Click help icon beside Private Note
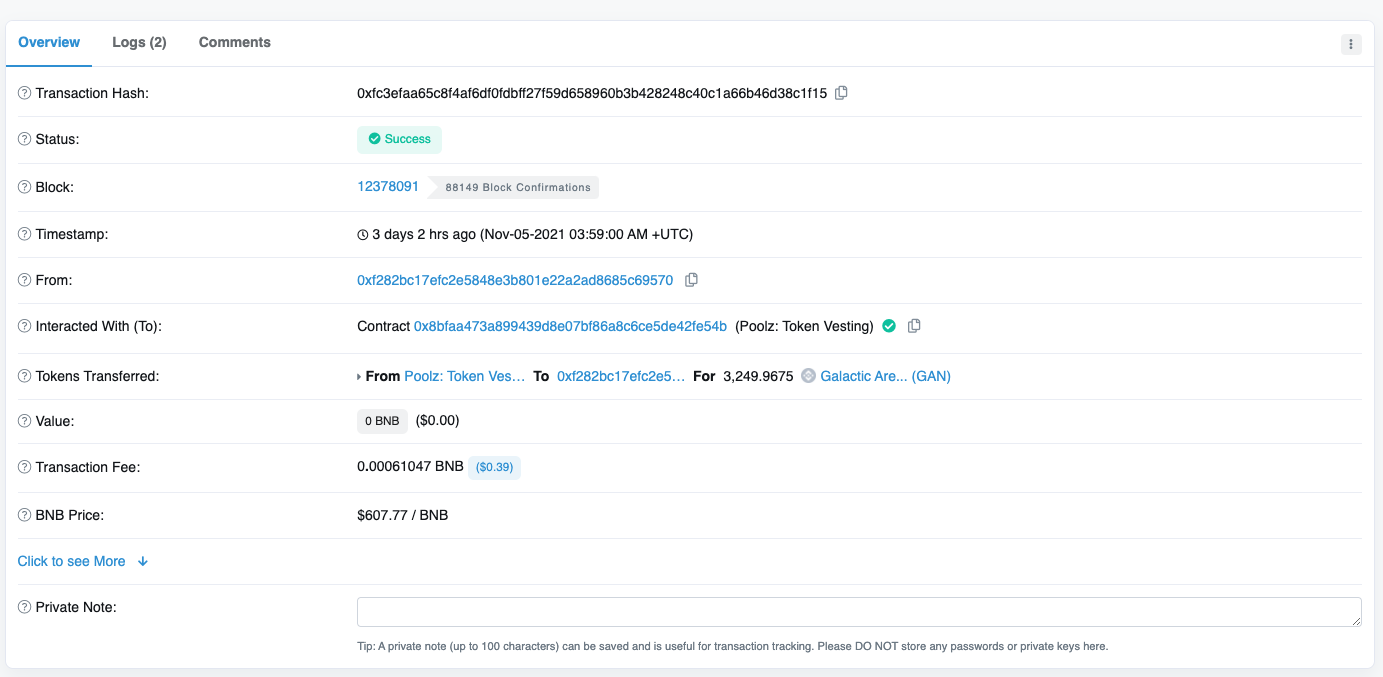This screenshot has width=1383, height=677. pos(25,607)
